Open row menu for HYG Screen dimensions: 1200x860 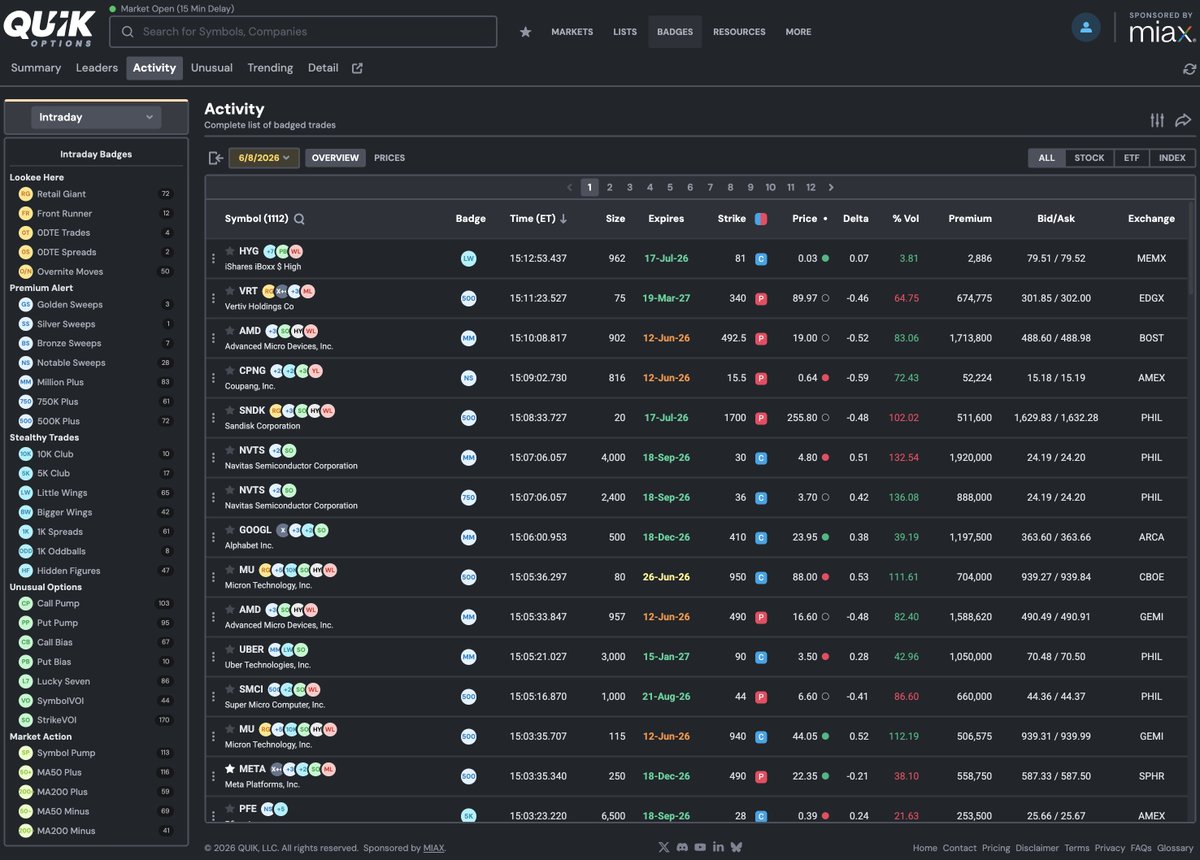[x=213, y=258]
